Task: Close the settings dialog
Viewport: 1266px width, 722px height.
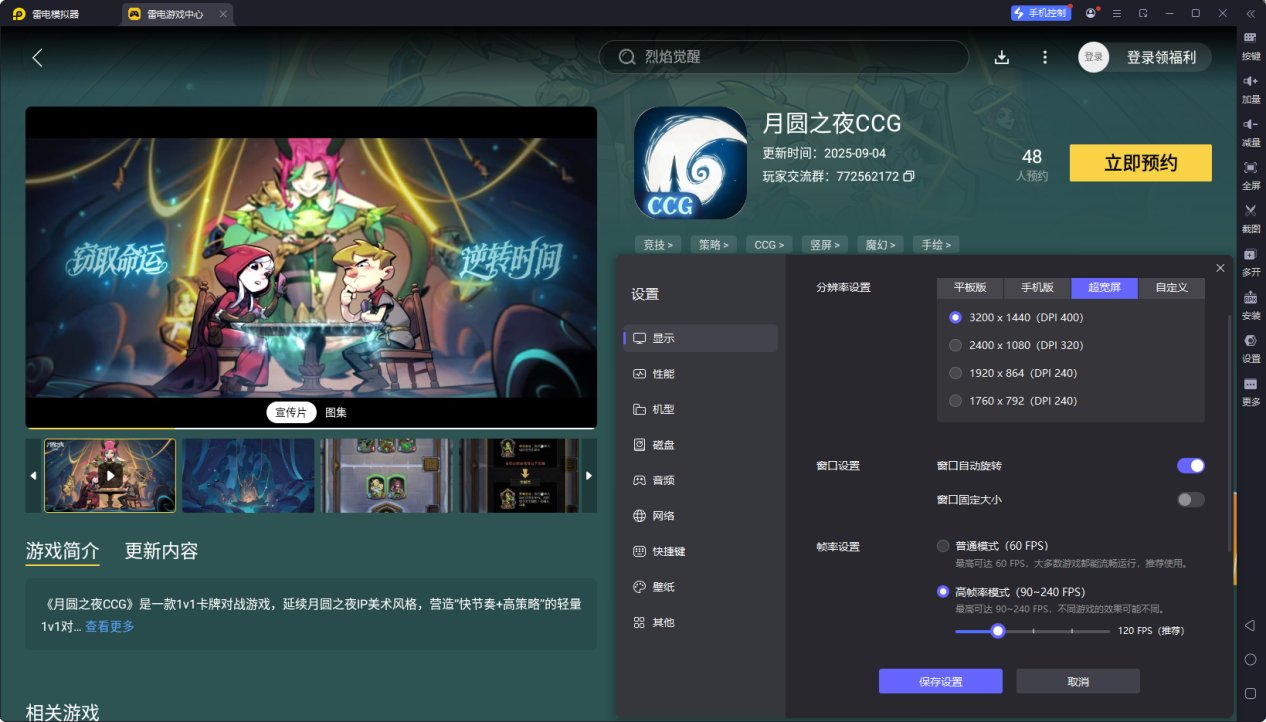Action: (1220, 268)
